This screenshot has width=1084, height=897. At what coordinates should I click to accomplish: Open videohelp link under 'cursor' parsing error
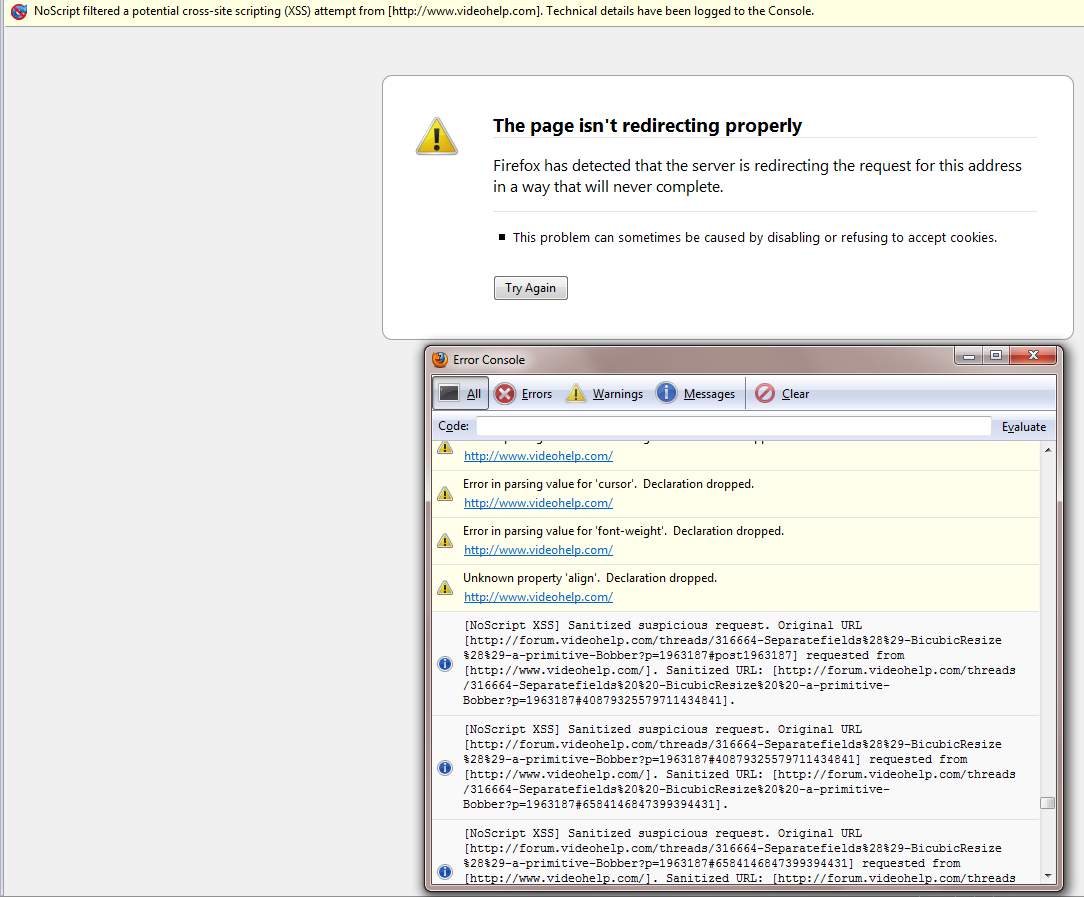tap(538, 503)
